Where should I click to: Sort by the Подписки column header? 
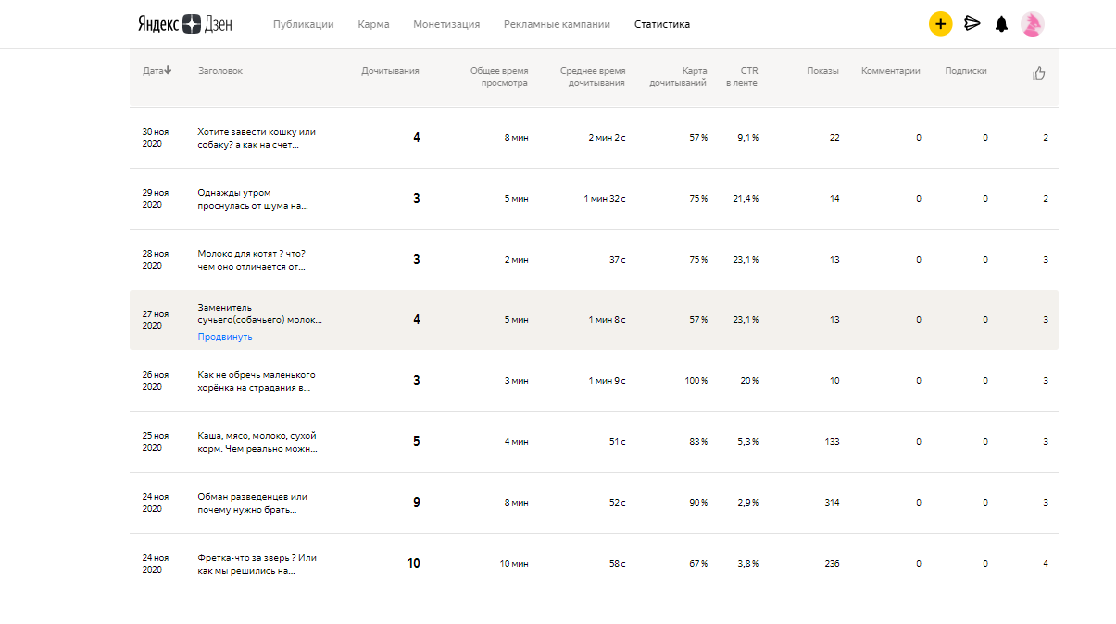click(966, 70)
